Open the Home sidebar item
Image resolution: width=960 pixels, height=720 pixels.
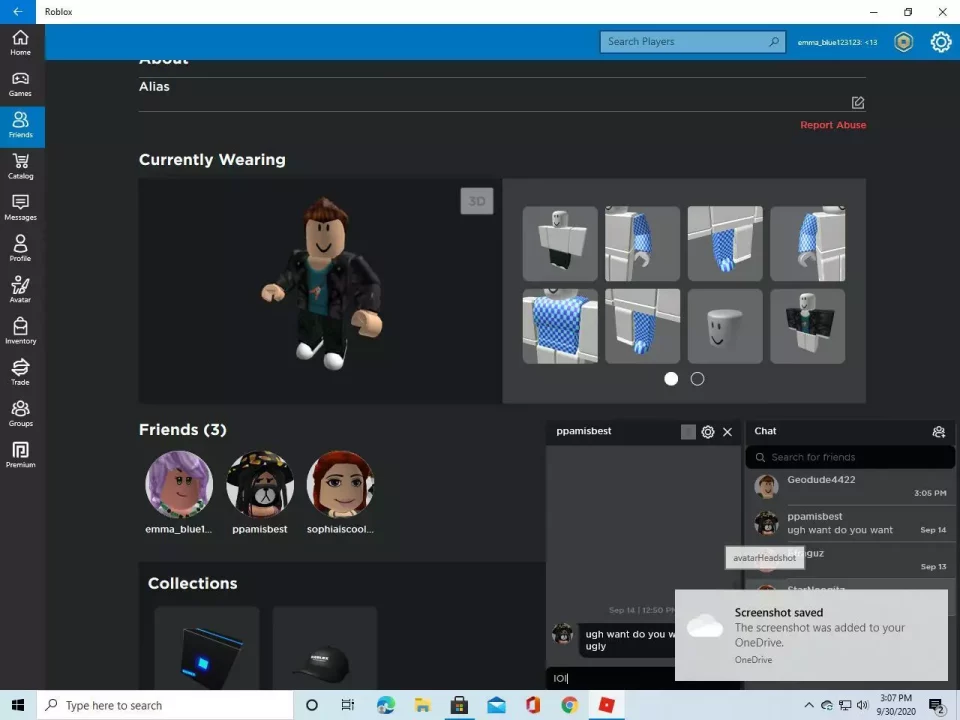20,43
